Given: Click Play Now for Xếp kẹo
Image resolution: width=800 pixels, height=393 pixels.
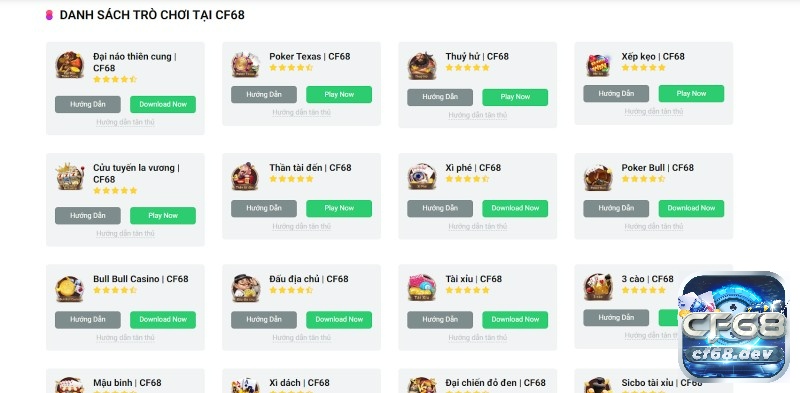Looking at the screenshot, I should click(691, 93).
